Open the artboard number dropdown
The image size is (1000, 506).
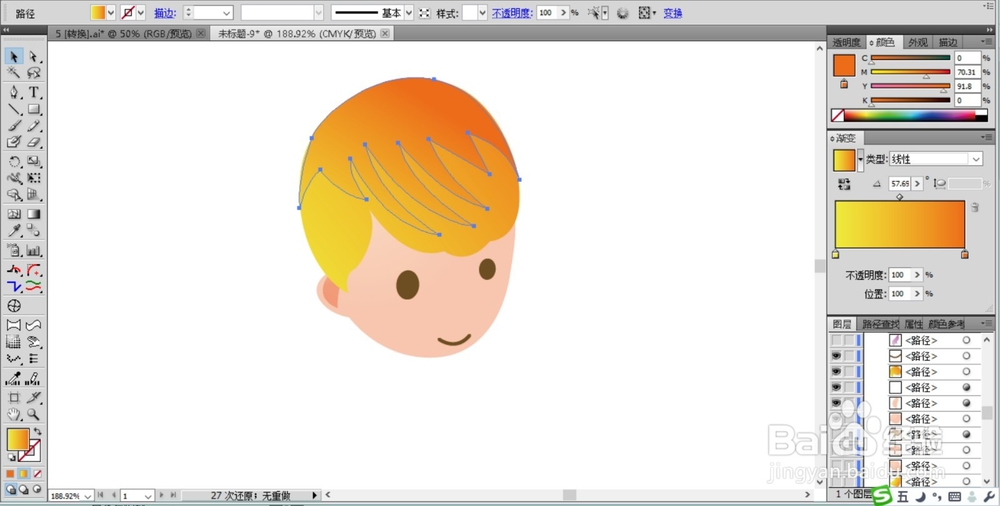[148, 496]
